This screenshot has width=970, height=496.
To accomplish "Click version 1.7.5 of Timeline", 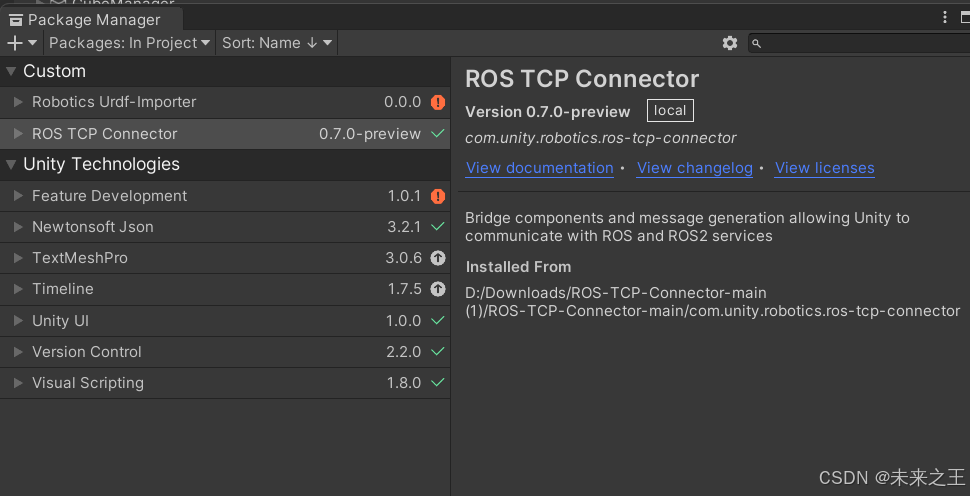I will [405, 289].
